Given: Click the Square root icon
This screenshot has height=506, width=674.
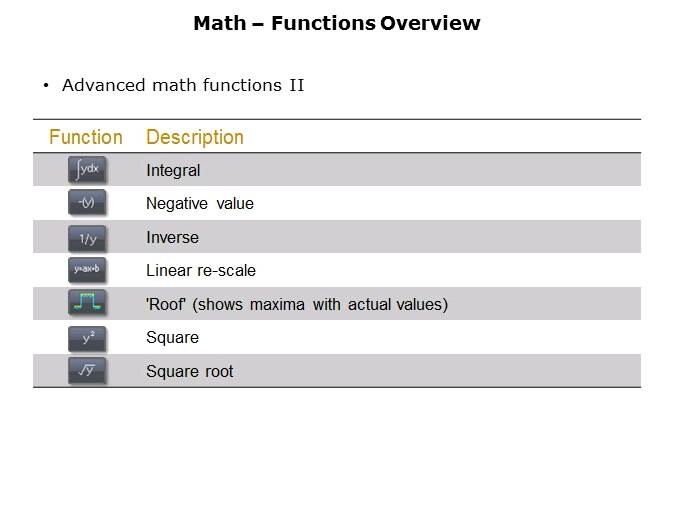Looking at the screenshot, I should 87,371.
